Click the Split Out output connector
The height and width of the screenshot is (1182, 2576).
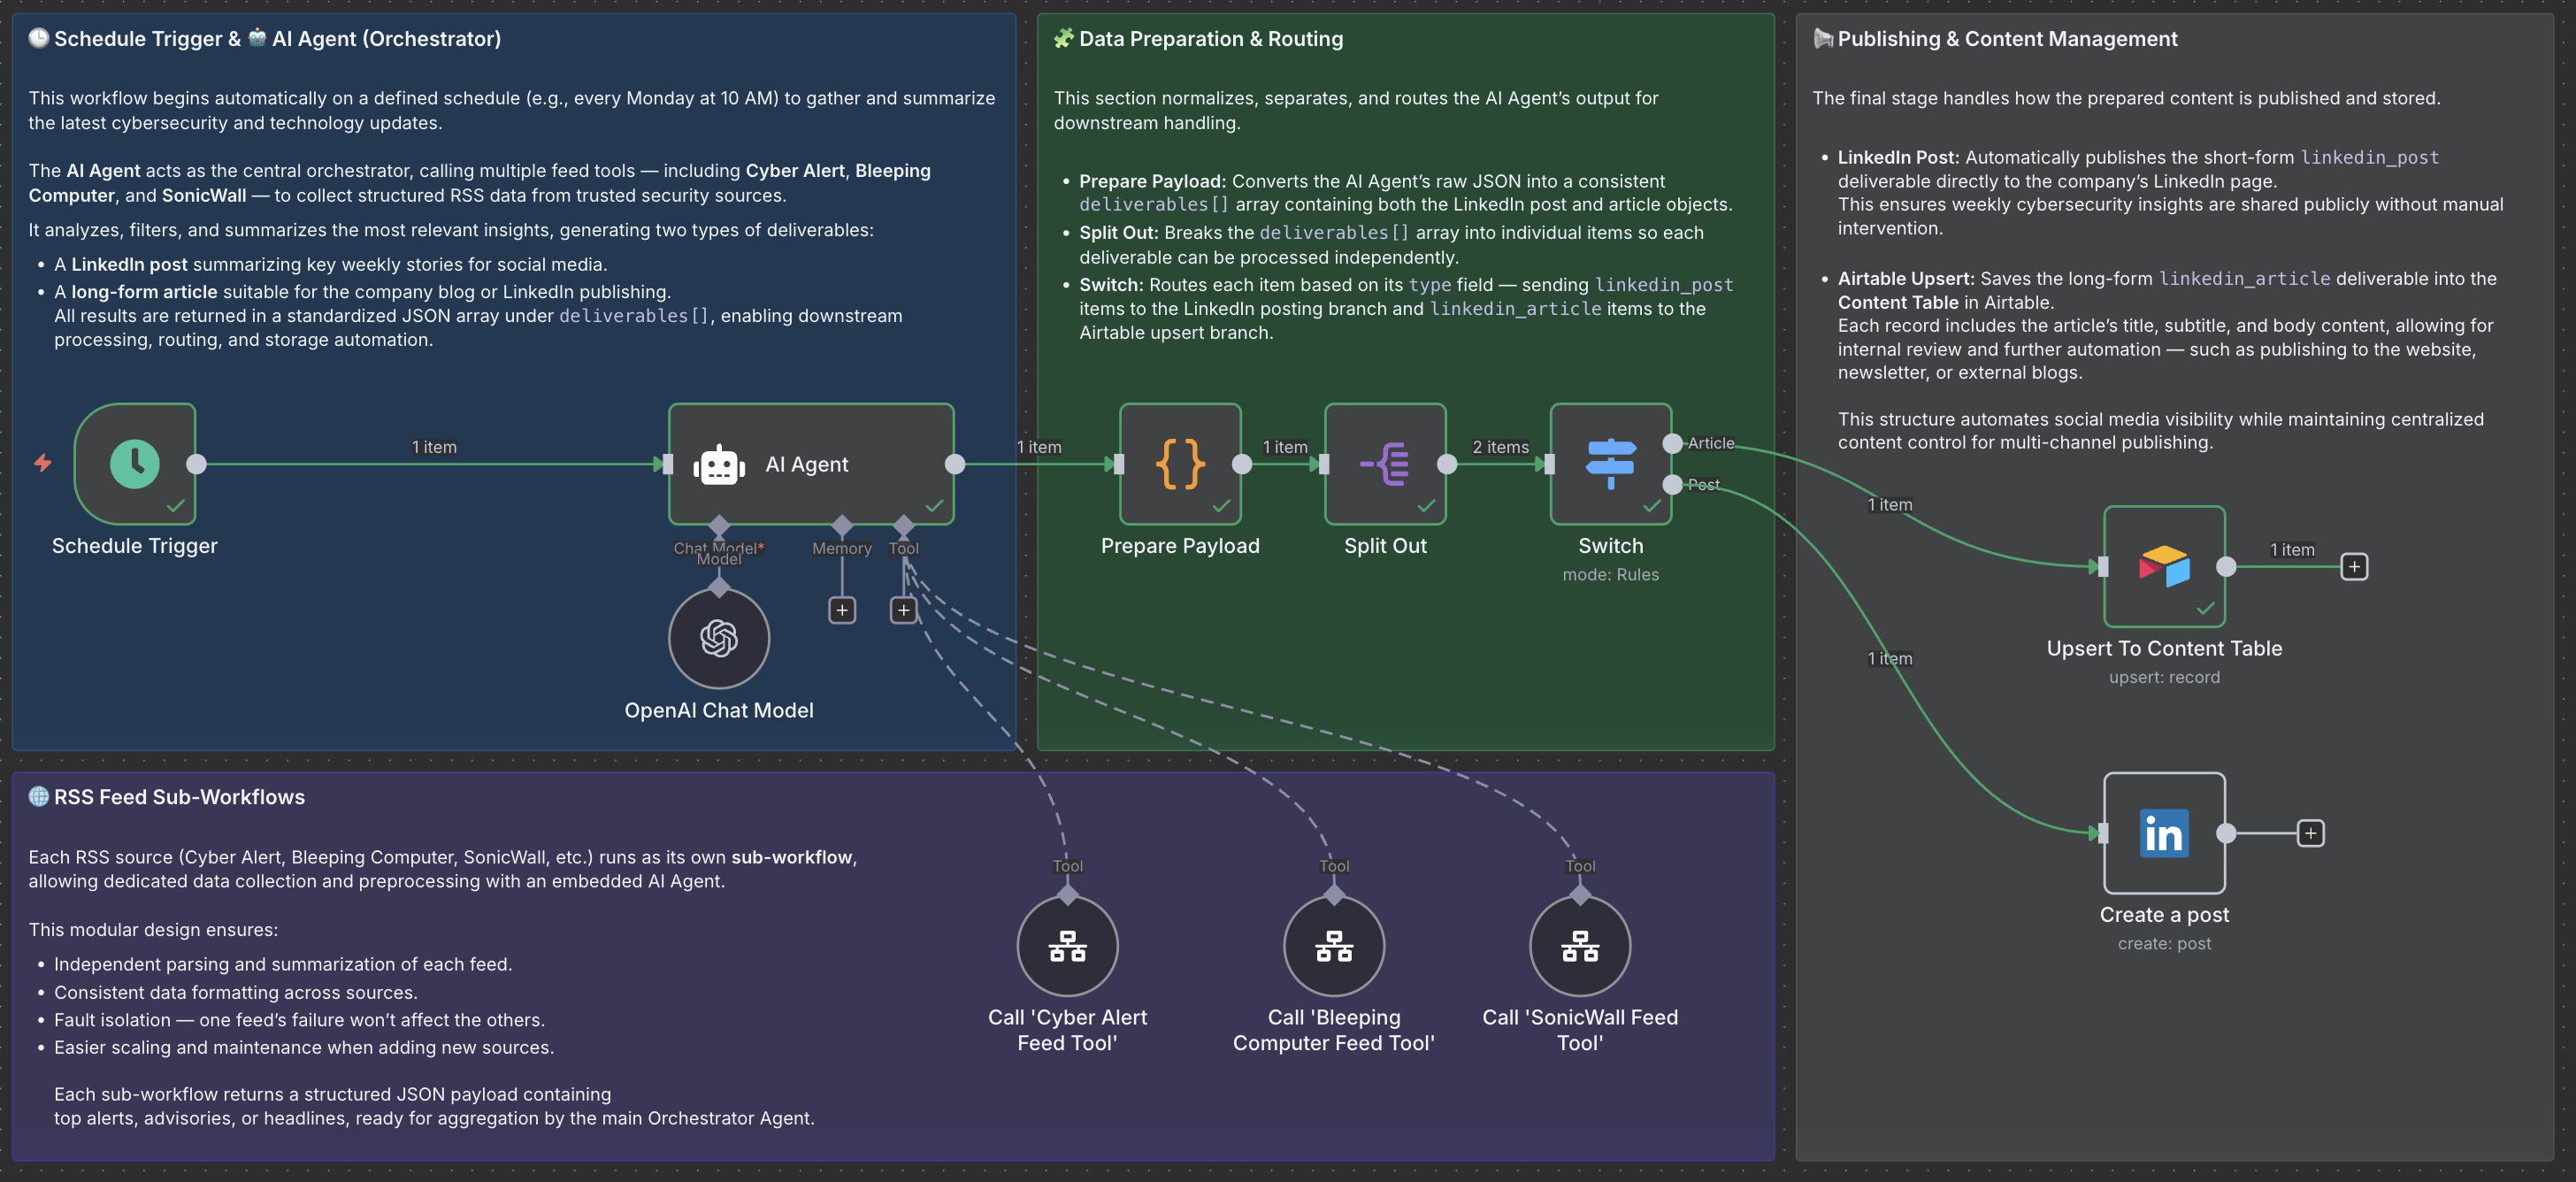click(x=1447, y=464)
